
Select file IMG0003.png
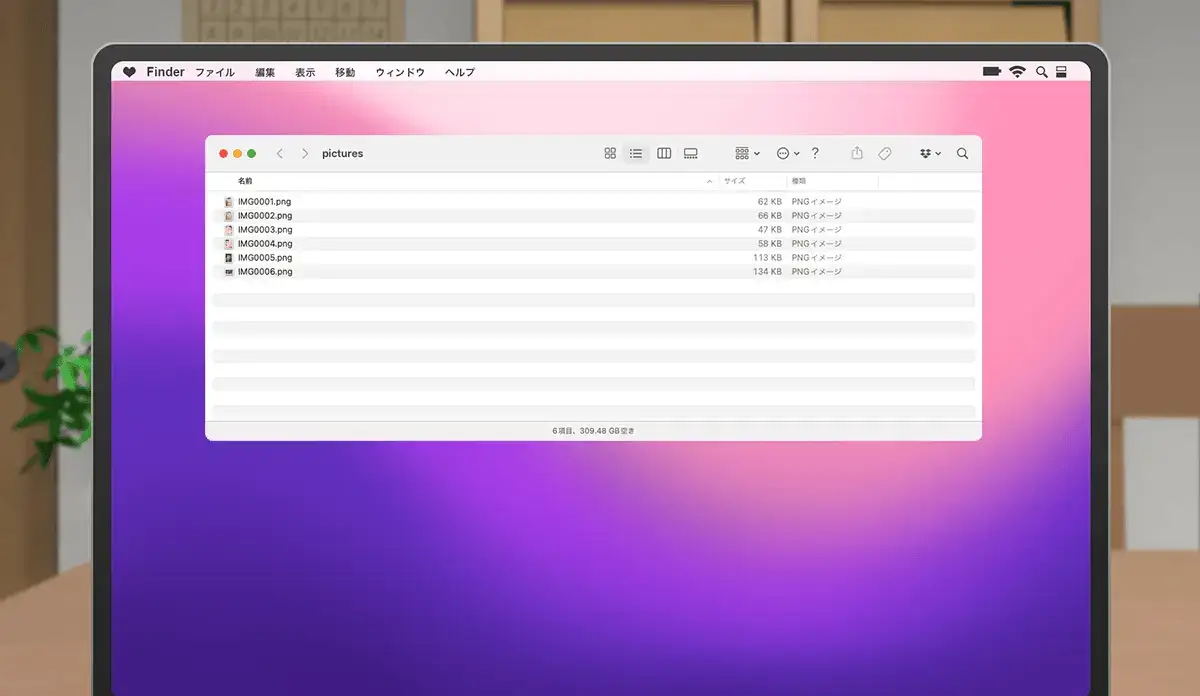point(265,230)
